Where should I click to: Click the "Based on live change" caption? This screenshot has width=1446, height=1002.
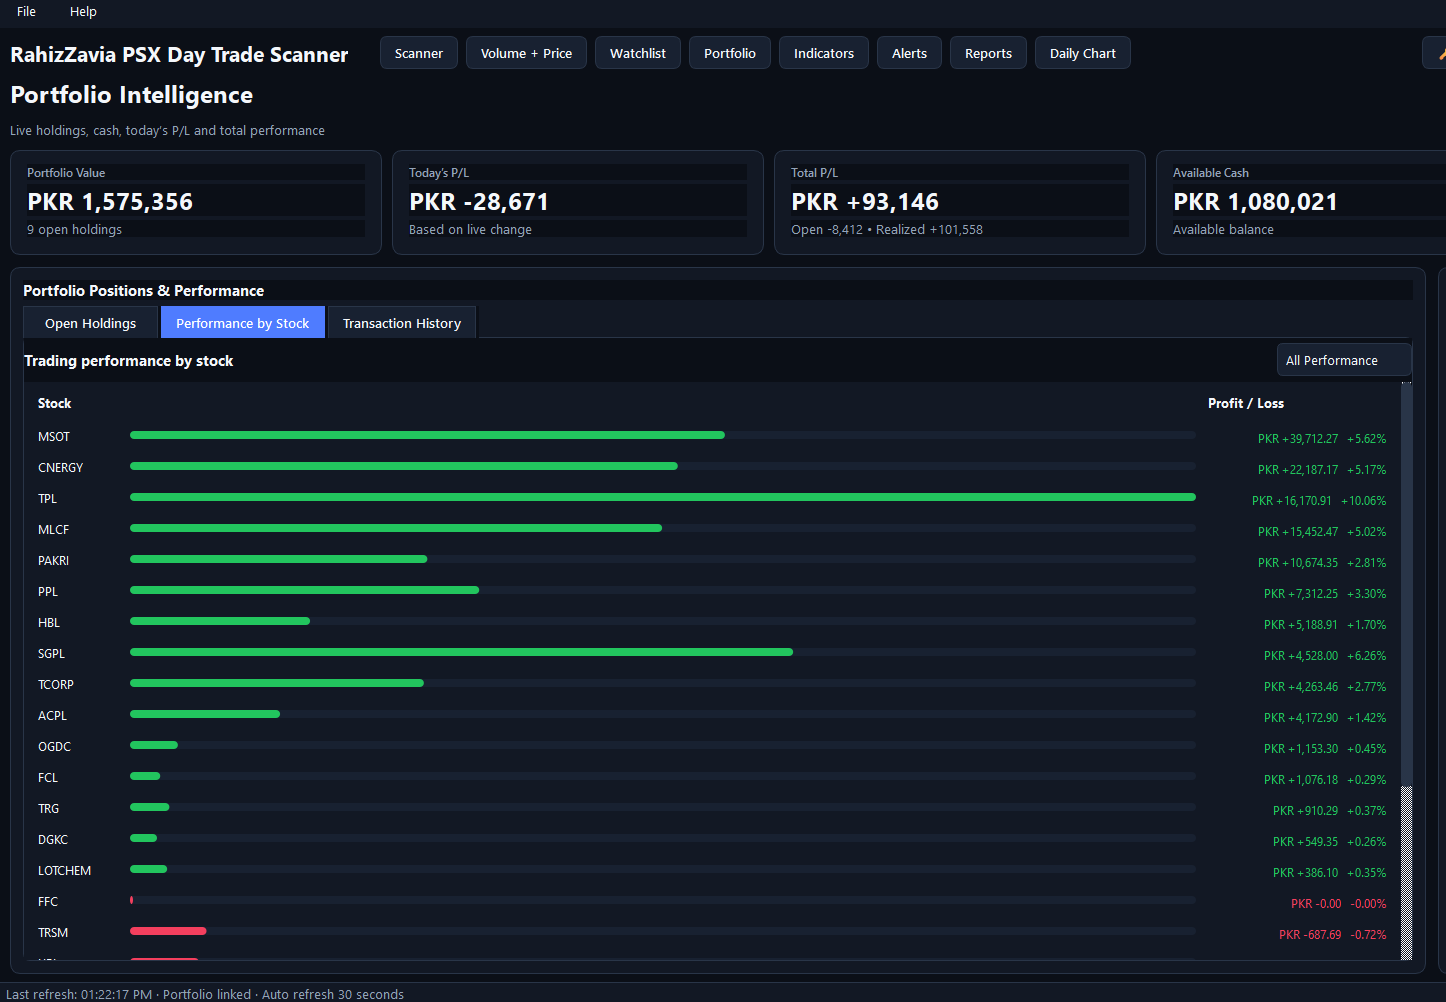click(470, 229)
